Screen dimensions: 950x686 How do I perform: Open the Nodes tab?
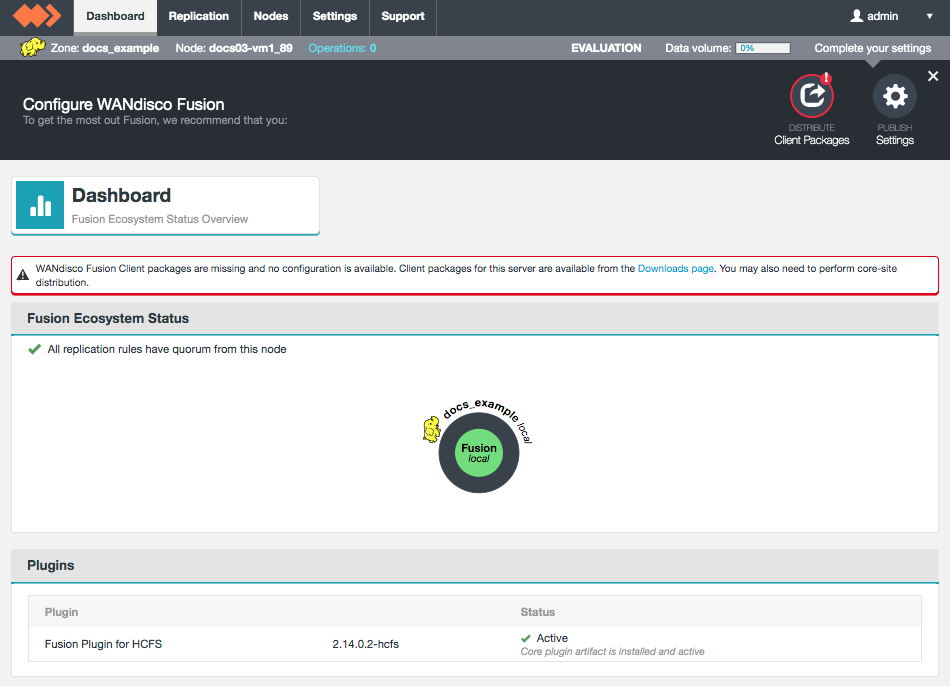270,17
